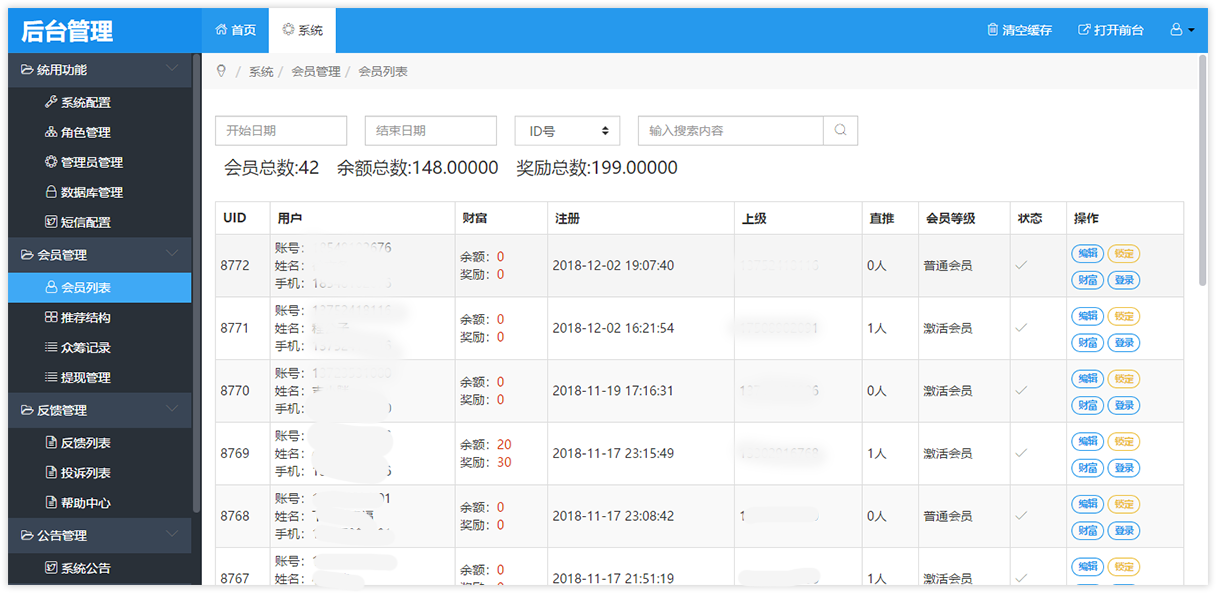The image size is (1216, 593).
Task: Click 财富 for UID 8769
Action: pyautogui.click(x=1087, y=467)
